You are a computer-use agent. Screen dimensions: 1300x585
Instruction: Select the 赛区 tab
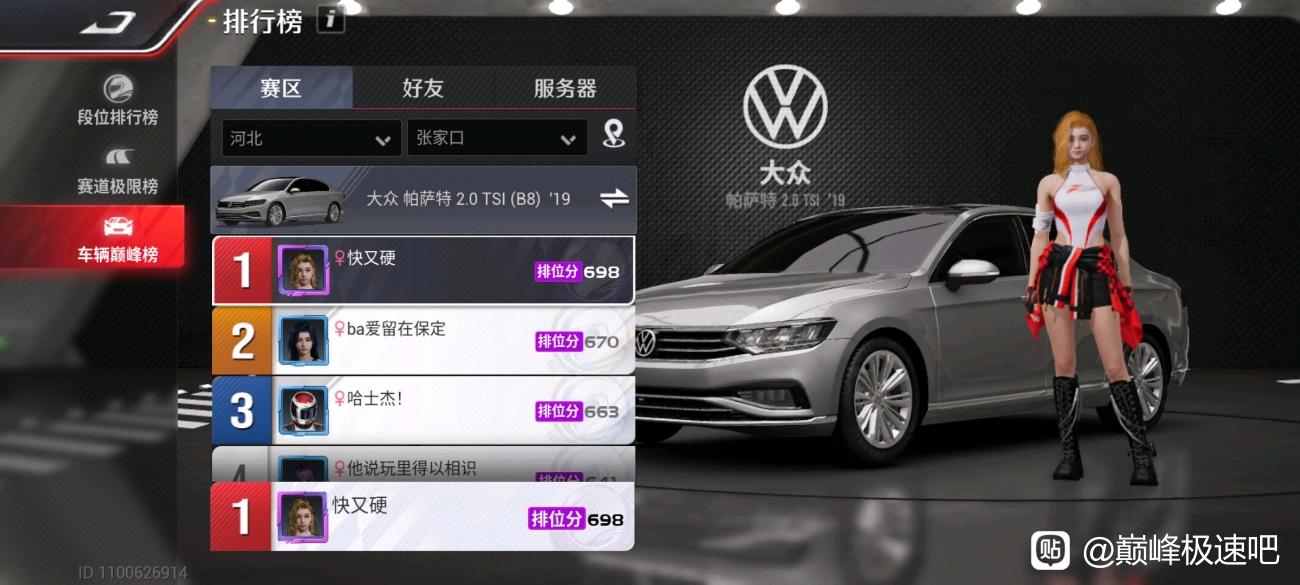281,88
